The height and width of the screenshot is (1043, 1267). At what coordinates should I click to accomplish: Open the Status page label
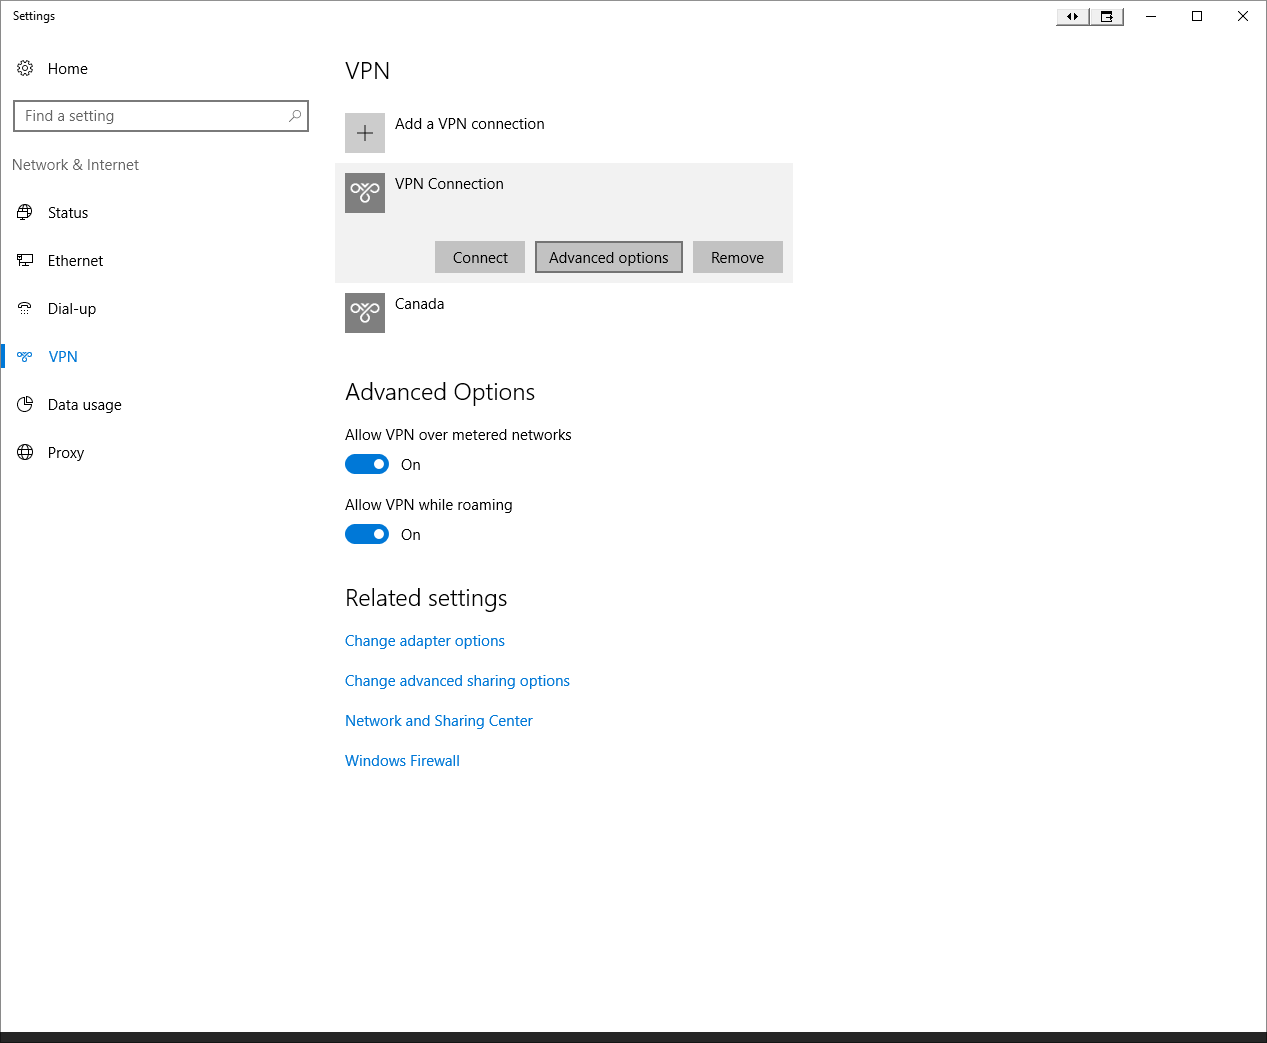tap(68, 213)
